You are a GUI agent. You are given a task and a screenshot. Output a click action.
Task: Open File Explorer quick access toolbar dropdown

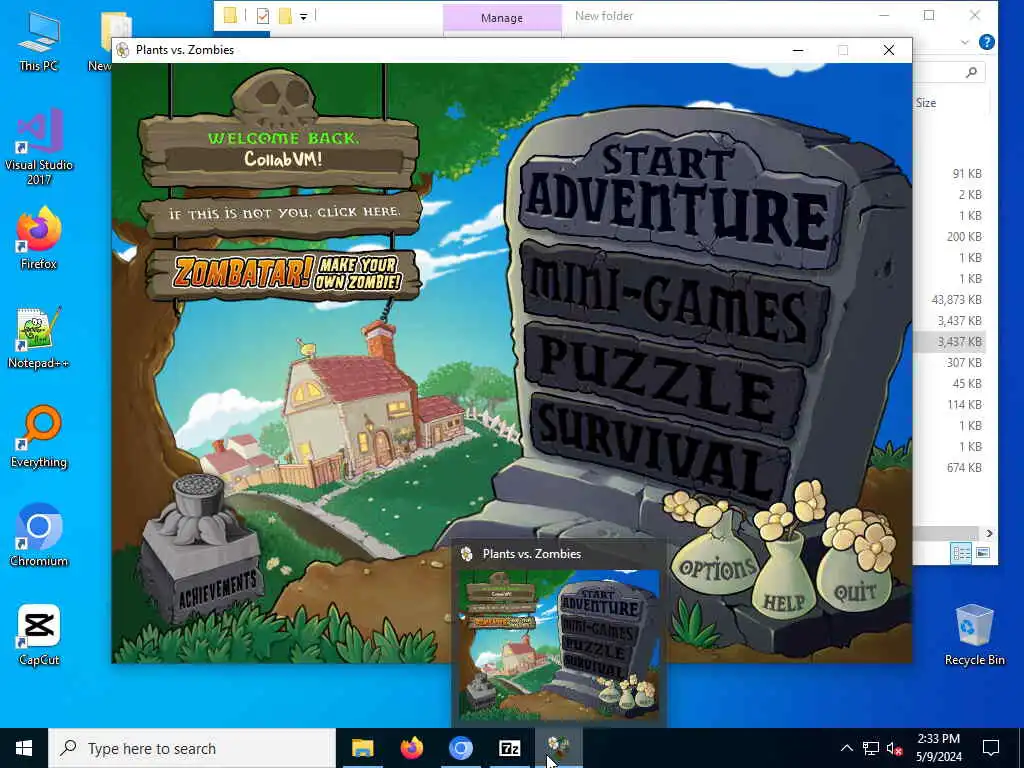(304, 16)
